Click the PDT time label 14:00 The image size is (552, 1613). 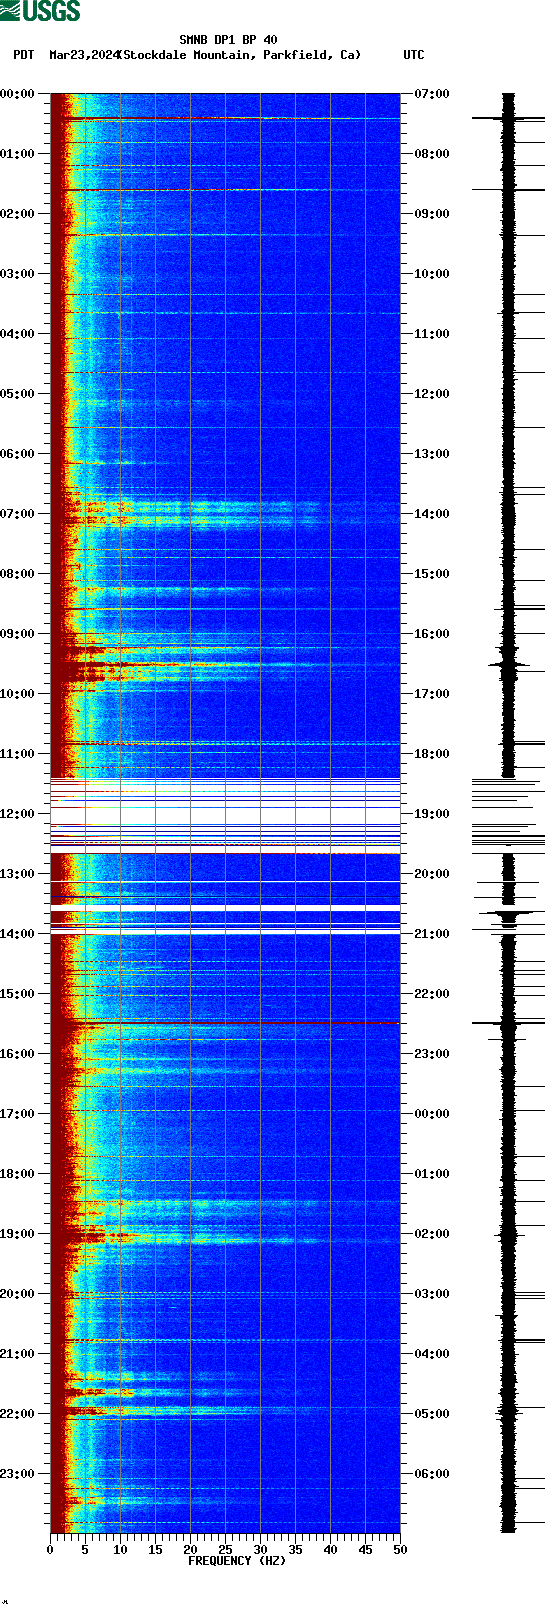pyautogui.click(x=18, y=934)
